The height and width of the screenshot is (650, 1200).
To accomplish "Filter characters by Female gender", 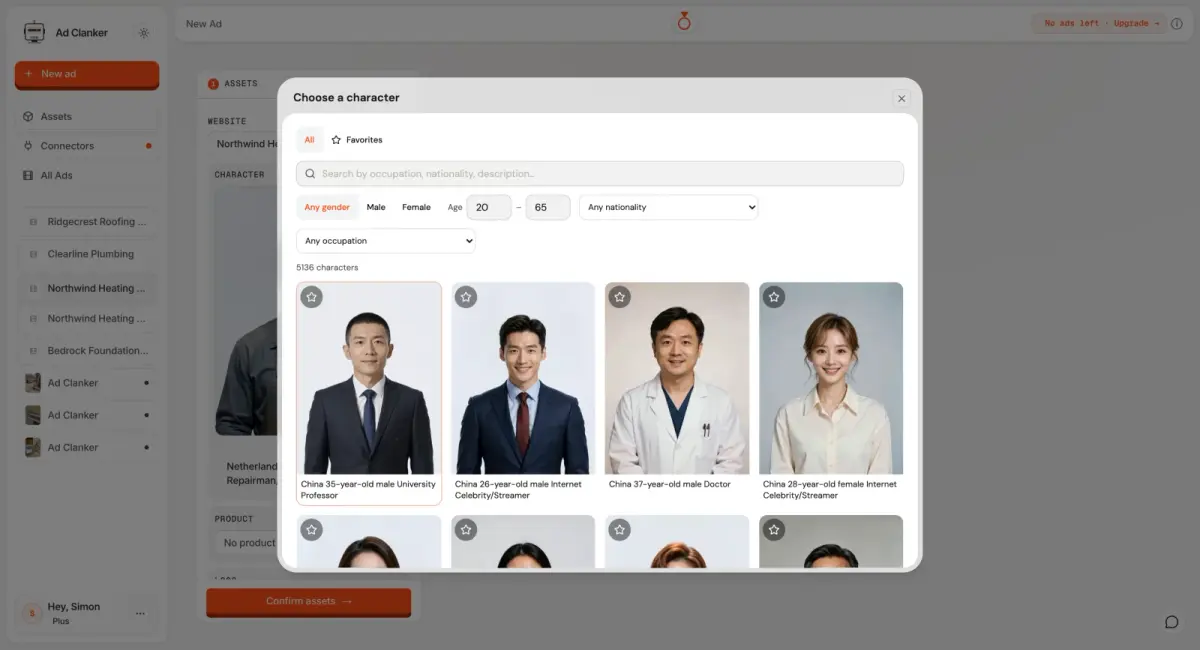I will [x=416, y=207].
